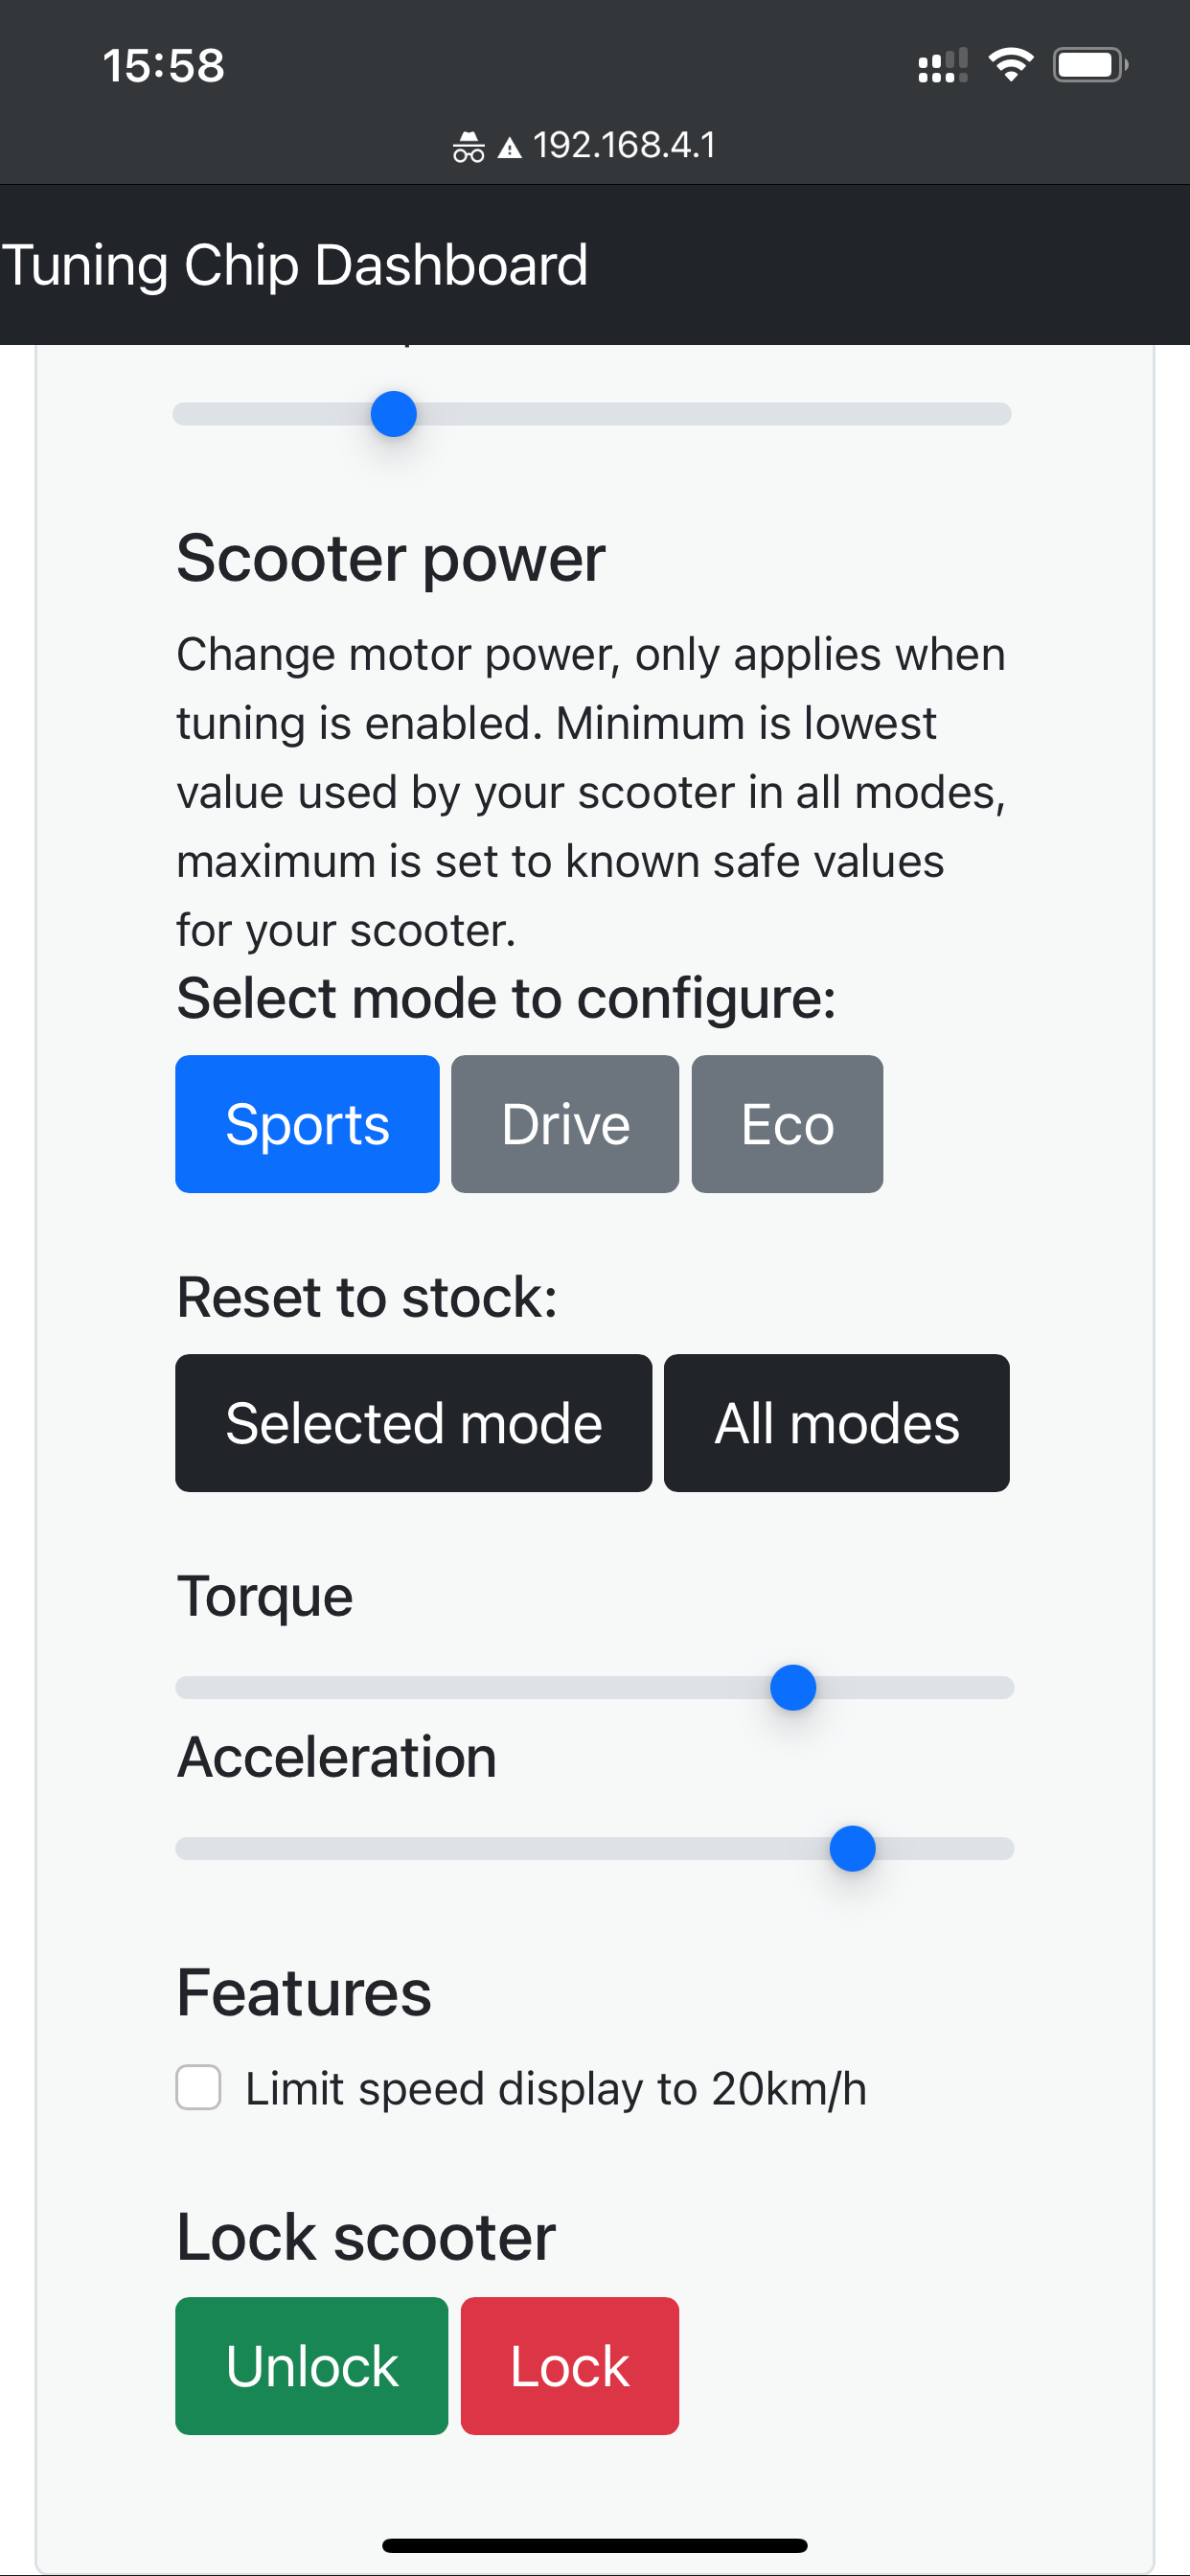Tap the Wi-Fi status icon
1190x2576 pixels.
coord(1010,64)
